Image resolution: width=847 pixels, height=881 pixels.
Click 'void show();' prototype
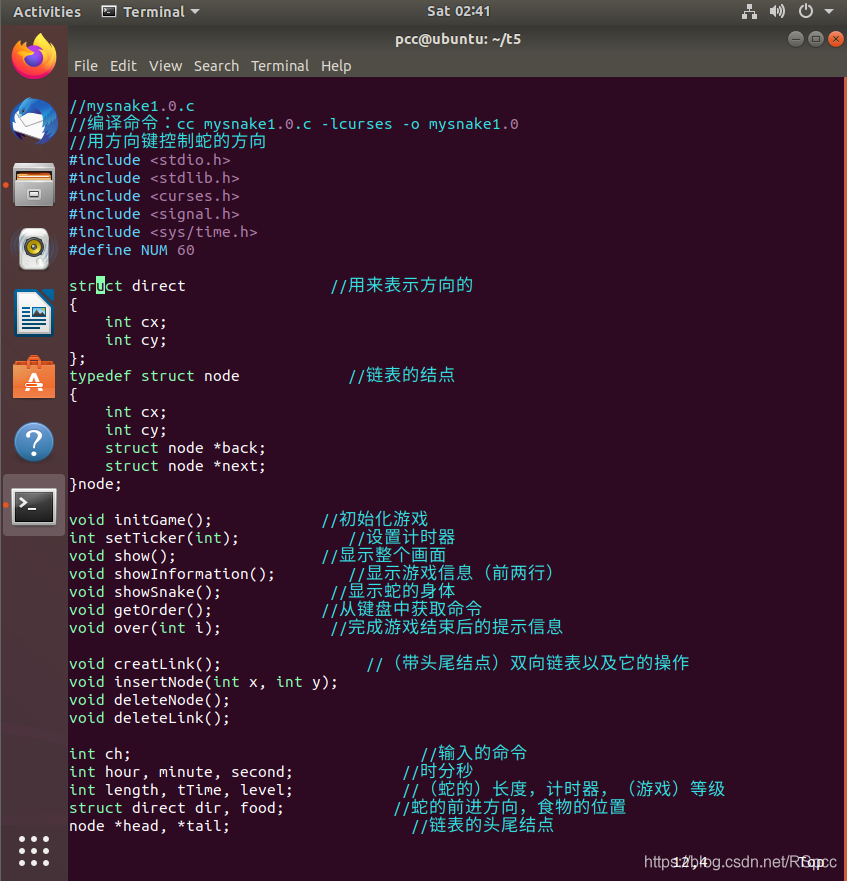[x=123, y=556]
